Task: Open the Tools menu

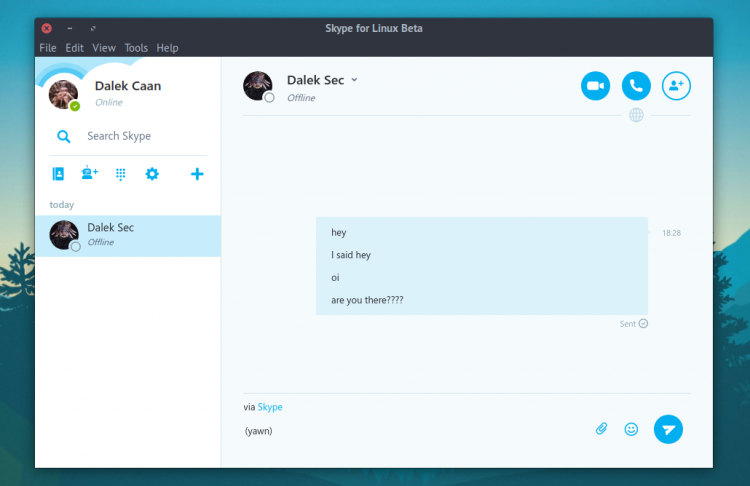Action: [136, 48]
